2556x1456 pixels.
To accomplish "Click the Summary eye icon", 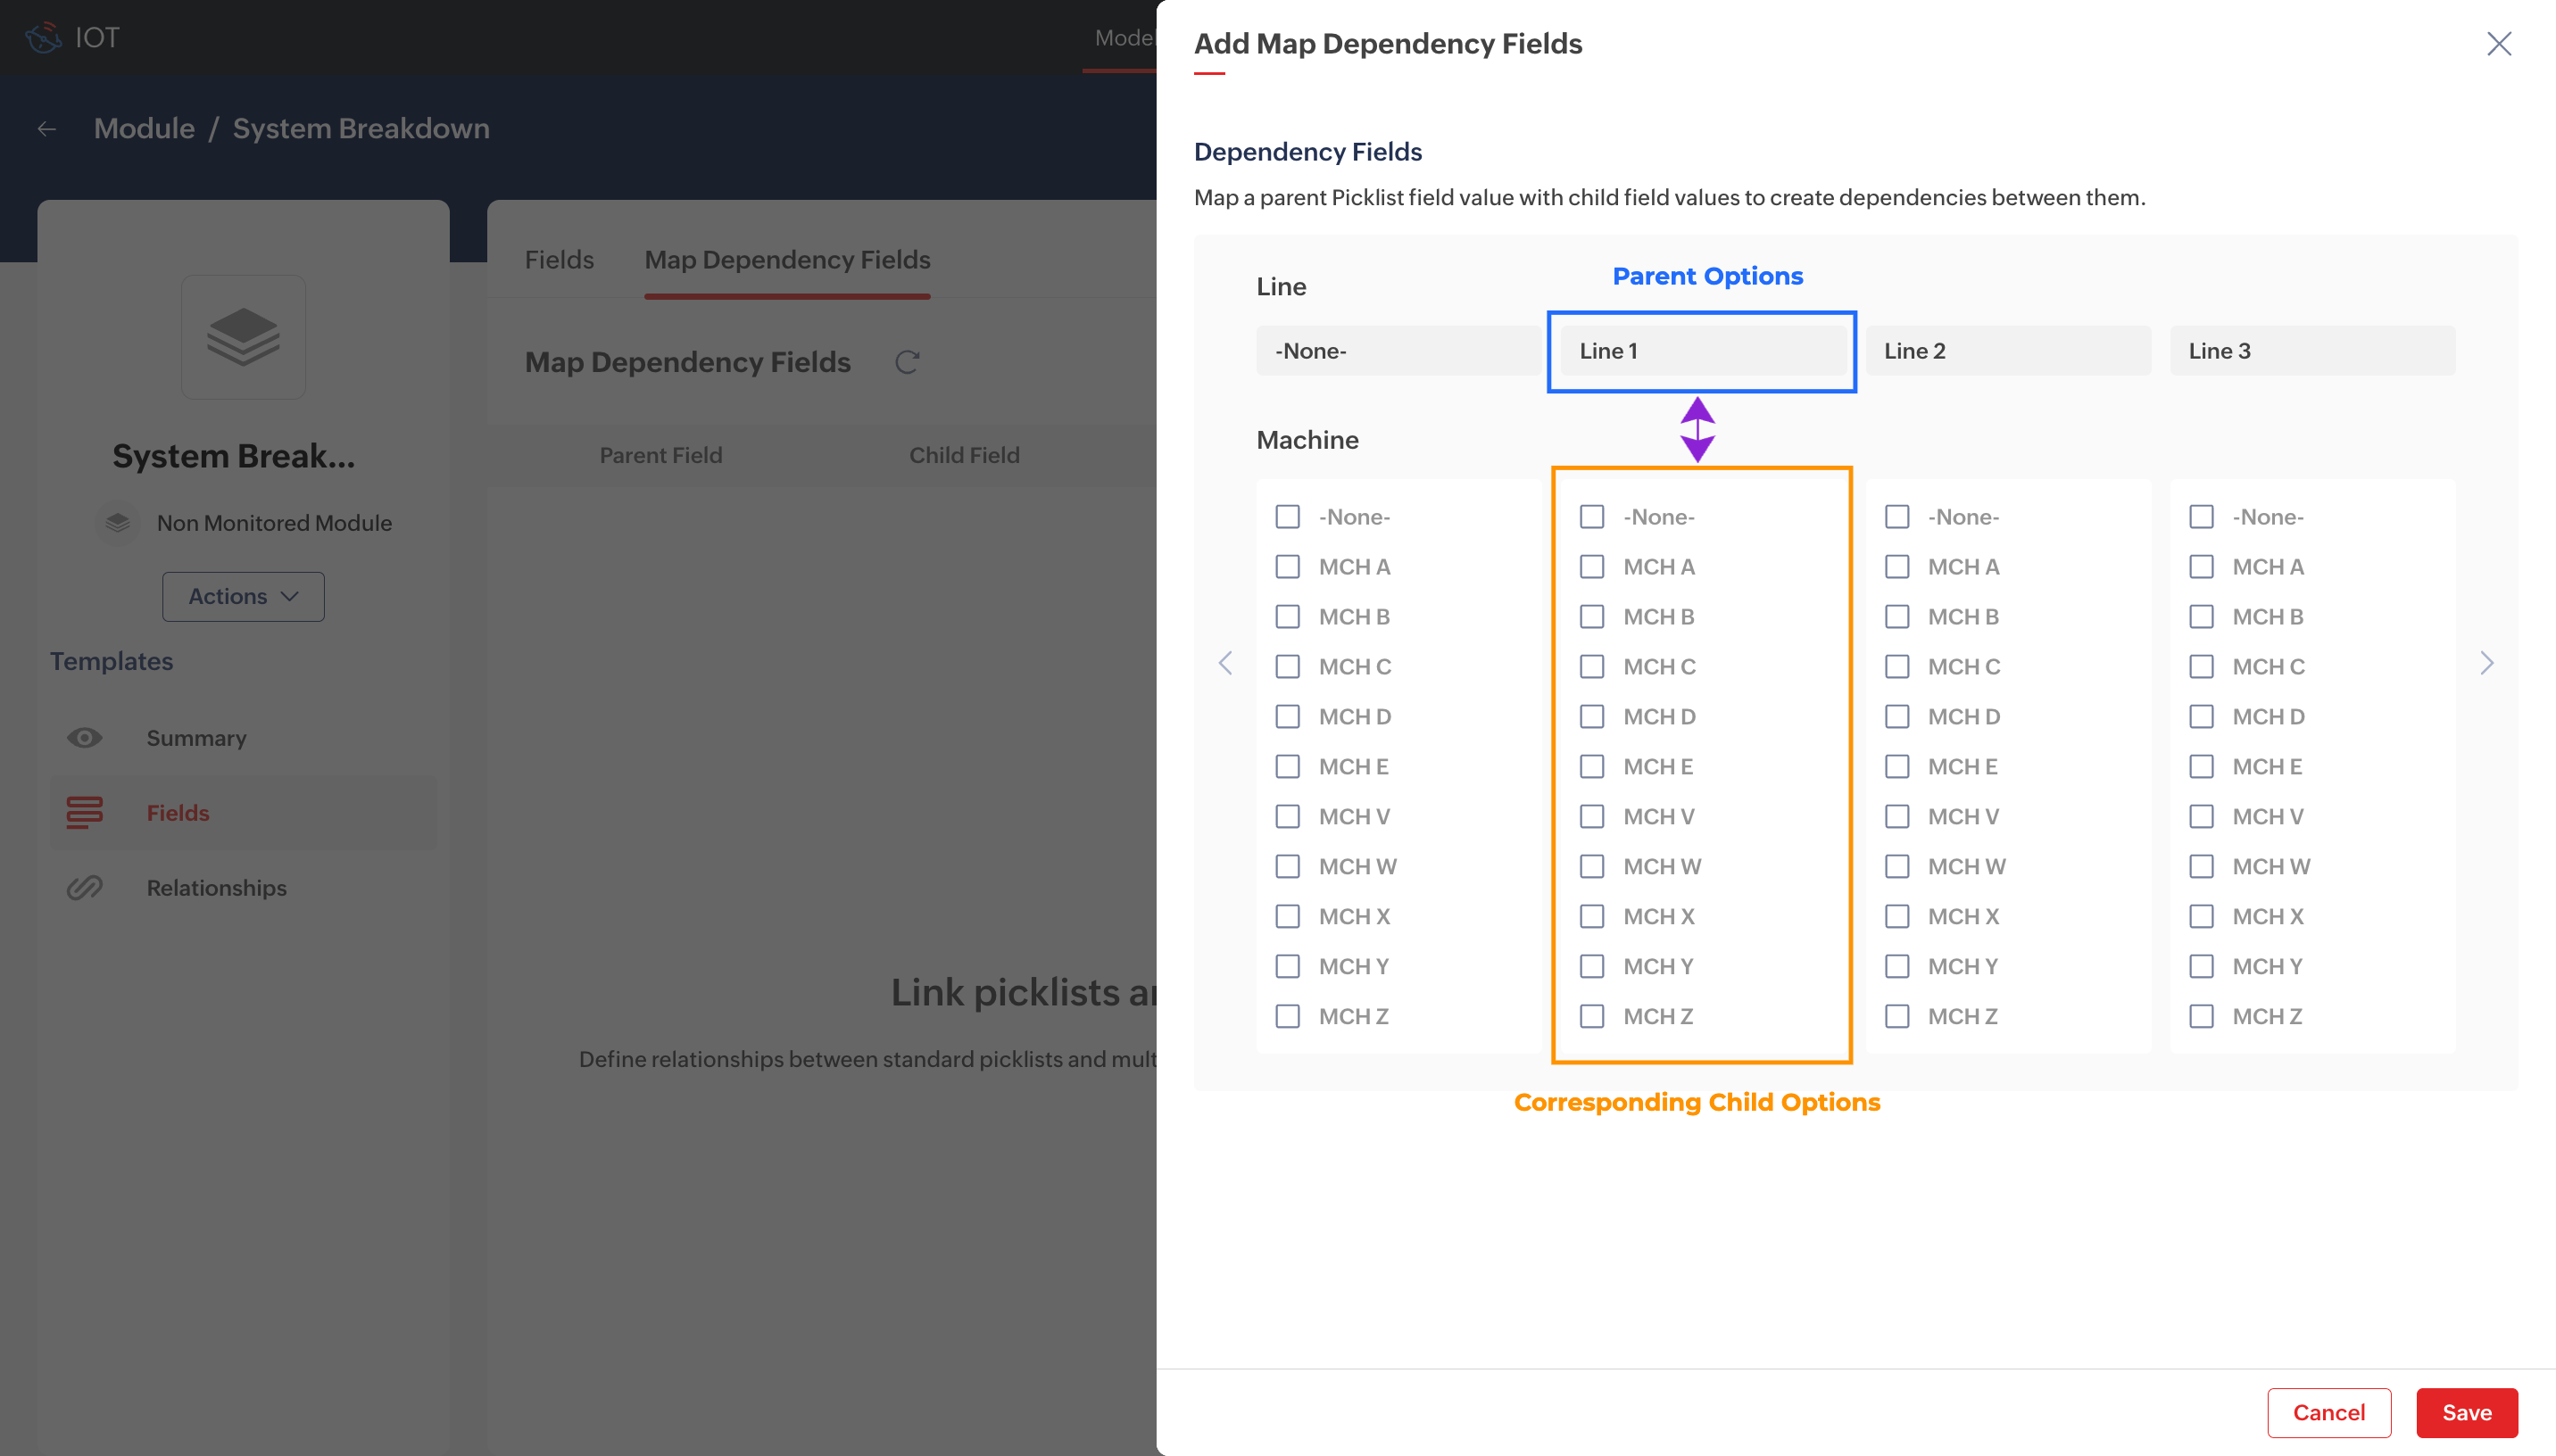I will pos(85,738).
